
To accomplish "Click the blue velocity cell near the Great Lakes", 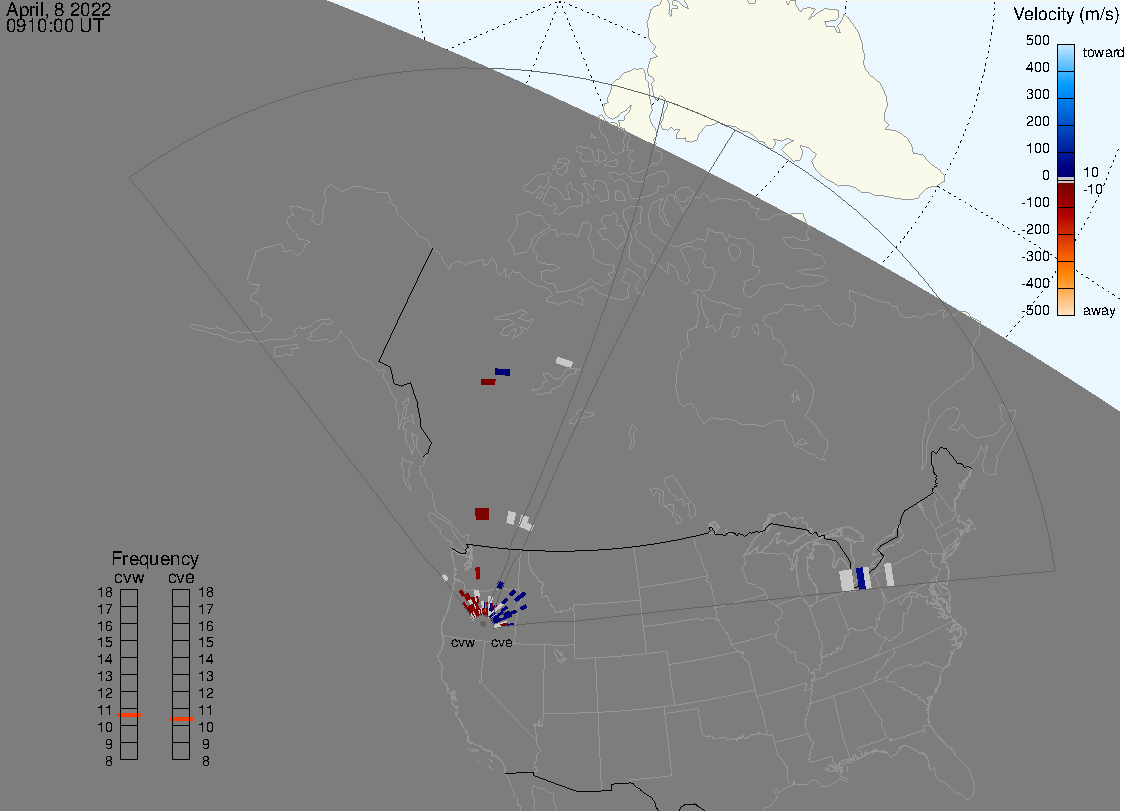I will click(x=861, y=579).
